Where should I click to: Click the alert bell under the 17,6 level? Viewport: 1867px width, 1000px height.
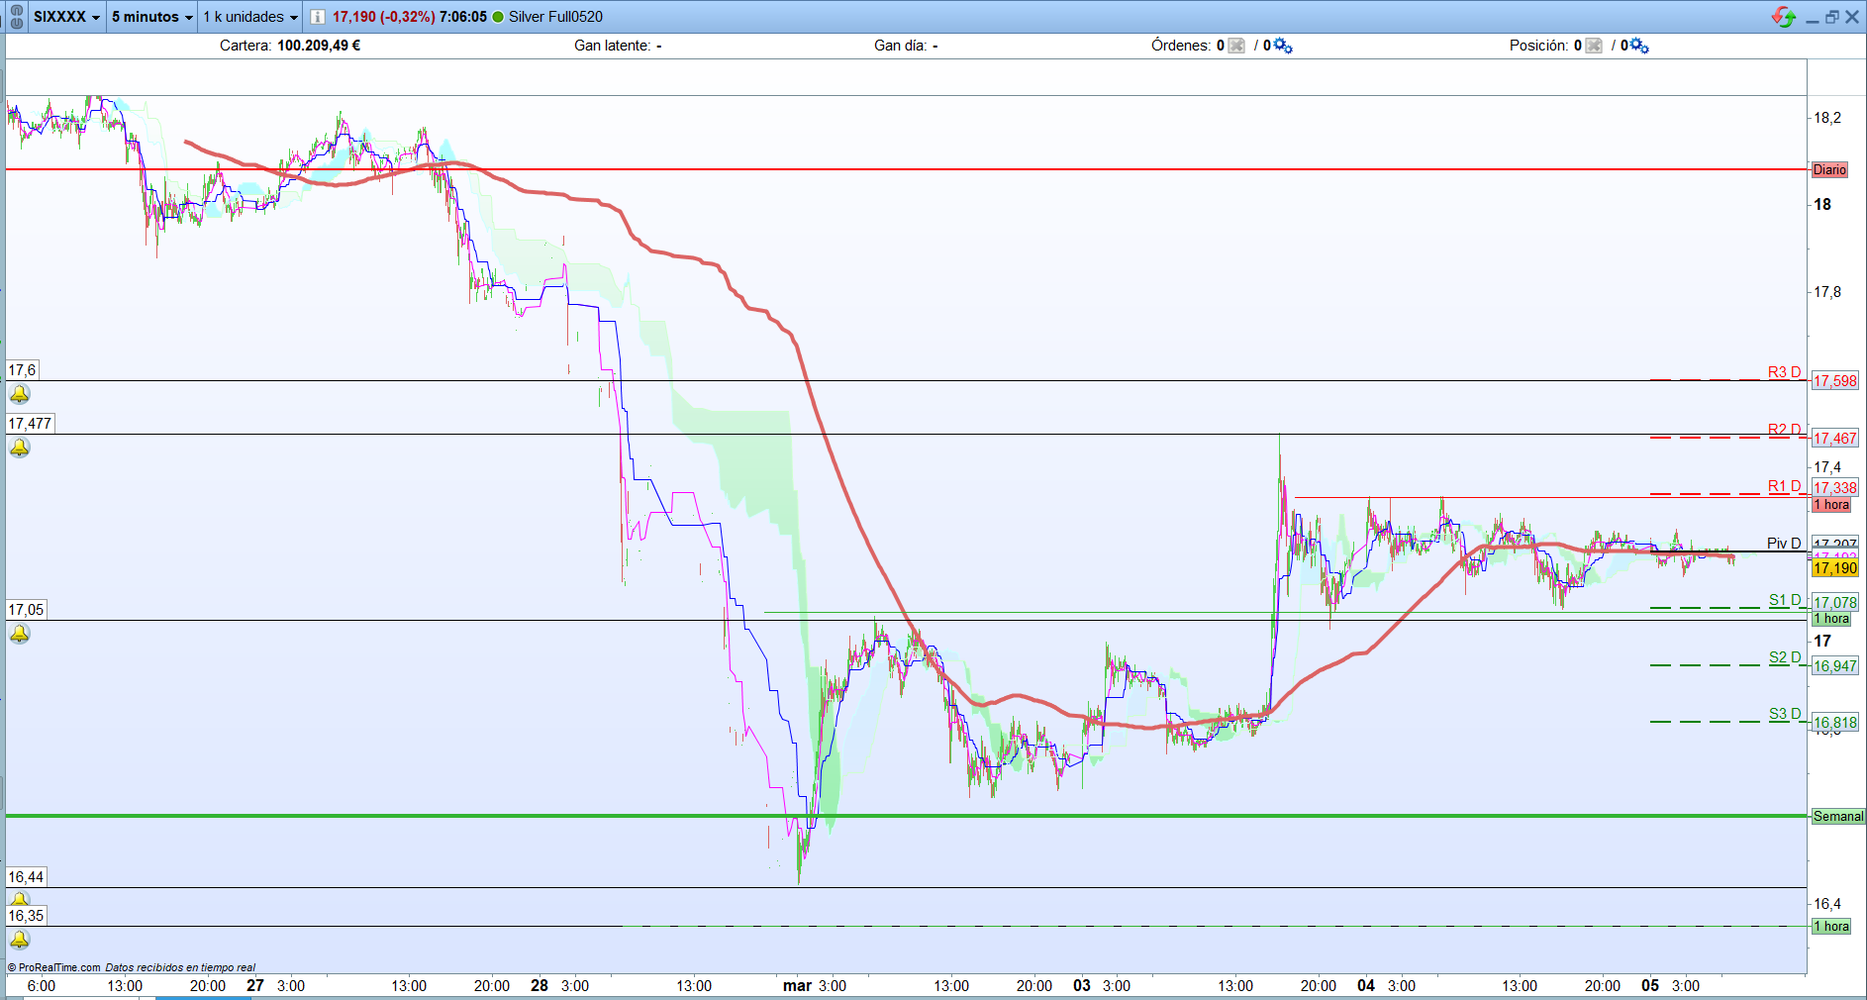coord(20,394)
